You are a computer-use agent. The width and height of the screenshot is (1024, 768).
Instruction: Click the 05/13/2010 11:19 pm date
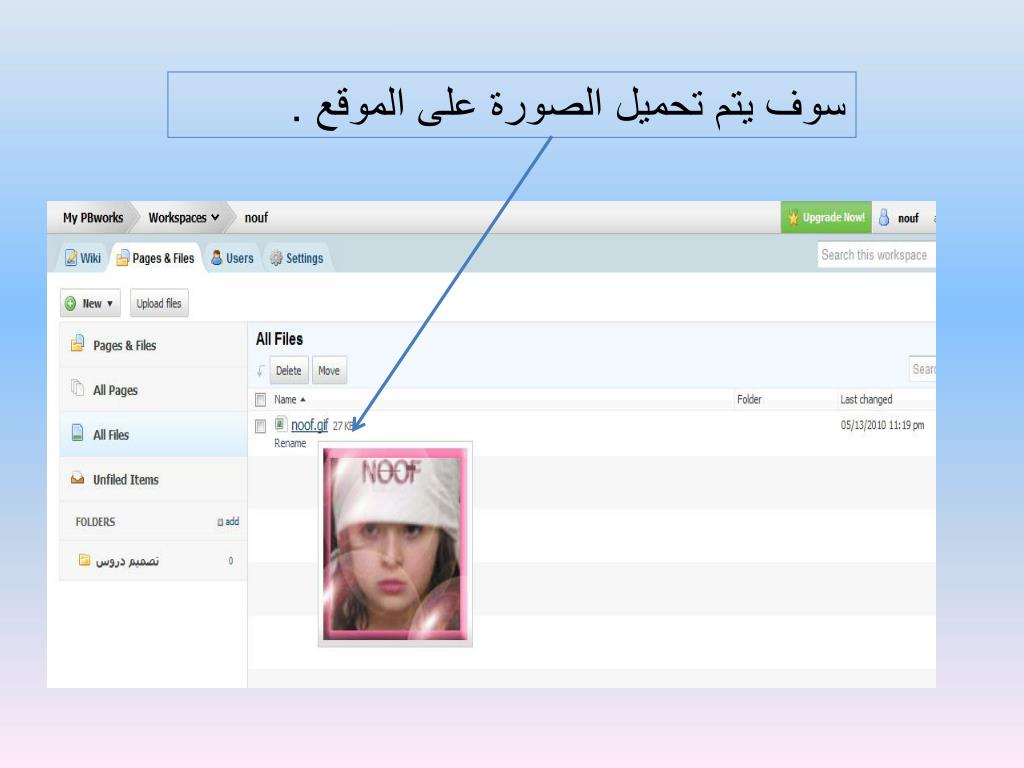point(882,425)
